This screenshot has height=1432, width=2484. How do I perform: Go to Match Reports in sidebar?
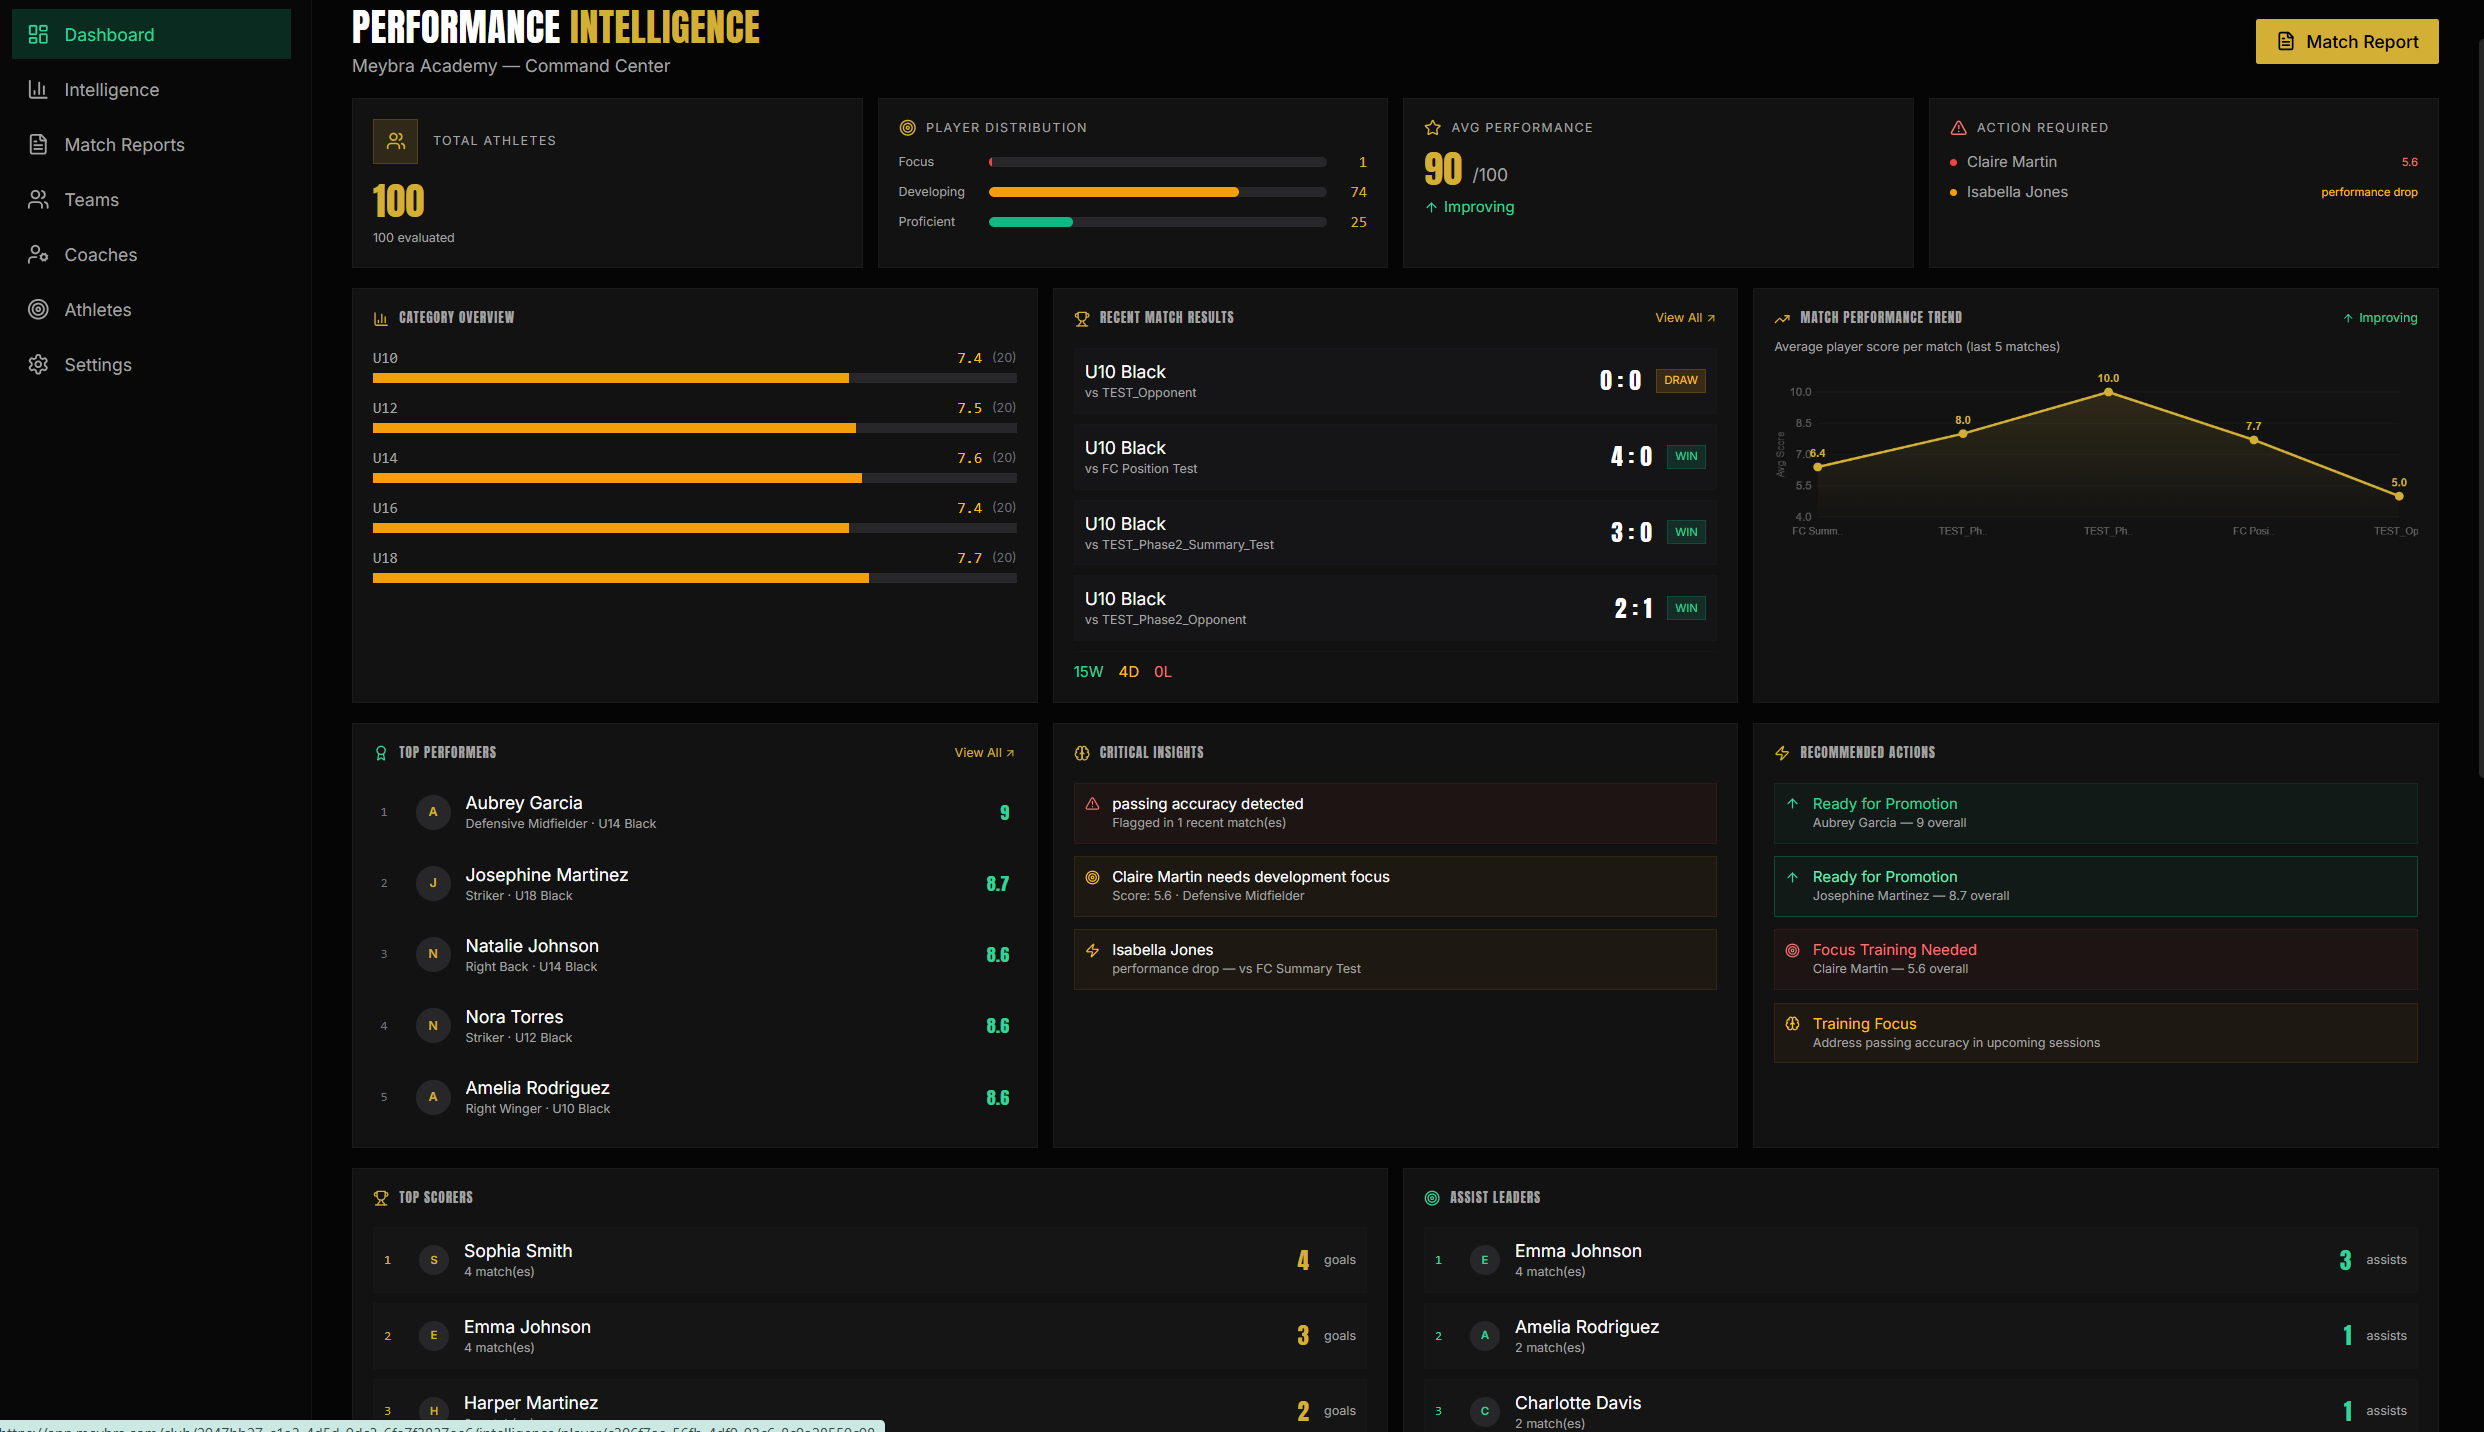click(151, 145)
